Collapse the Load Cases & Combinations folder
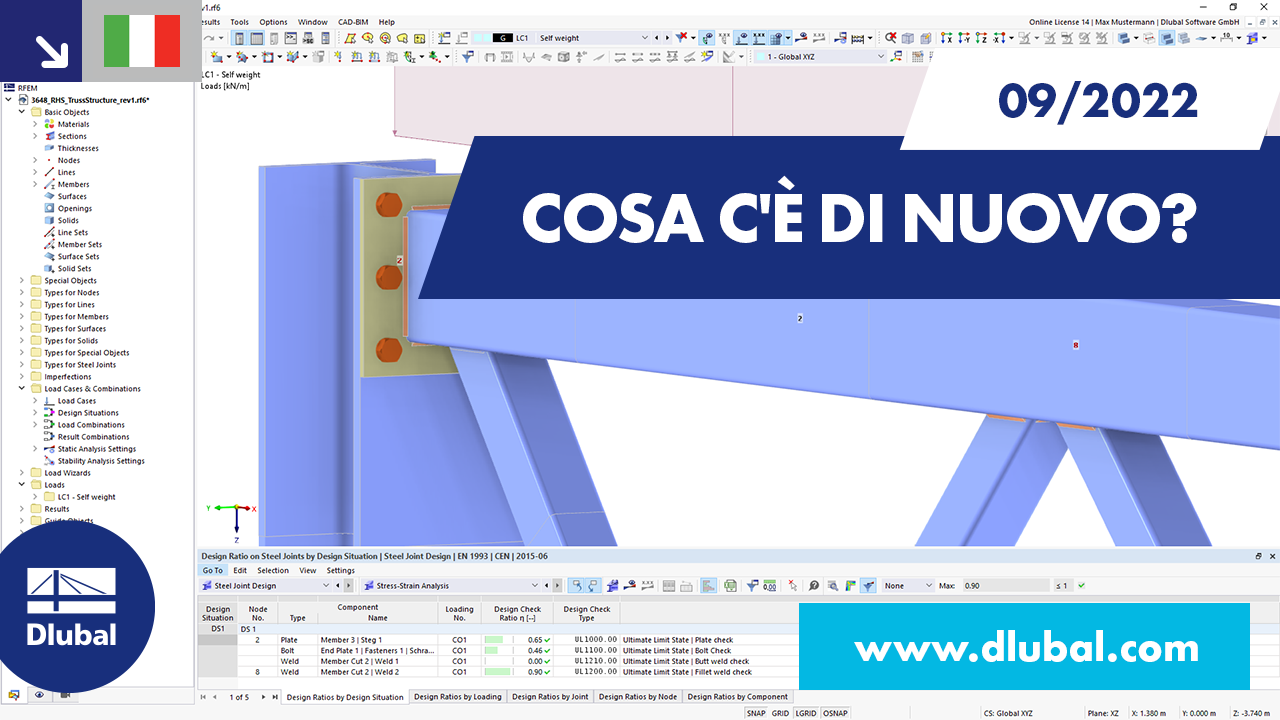 point(23,389)
